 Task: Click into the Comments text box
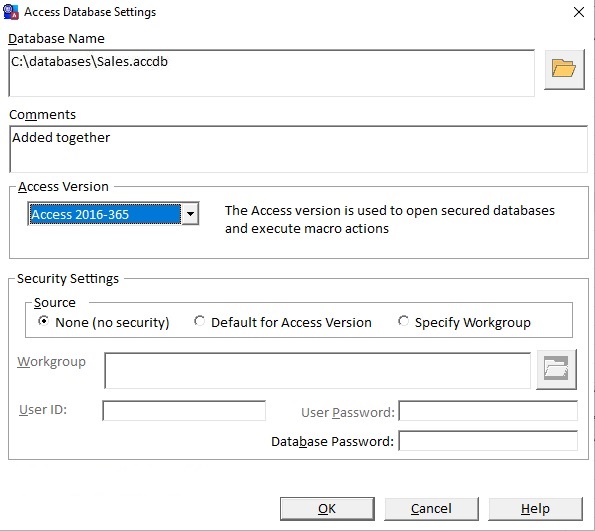[x=298, y=149]
